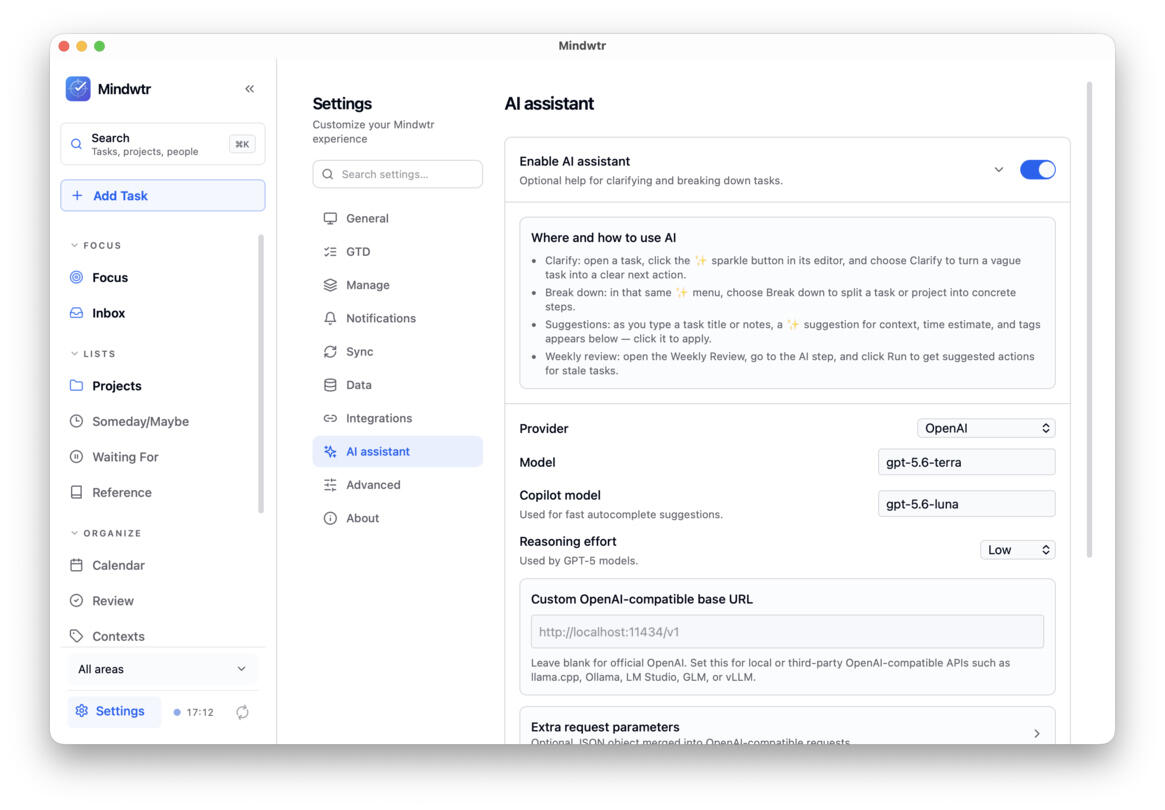Collapse the AI assistant section chevron
The height and width of the screenshot is (810, 1165).
click(999, 169)
